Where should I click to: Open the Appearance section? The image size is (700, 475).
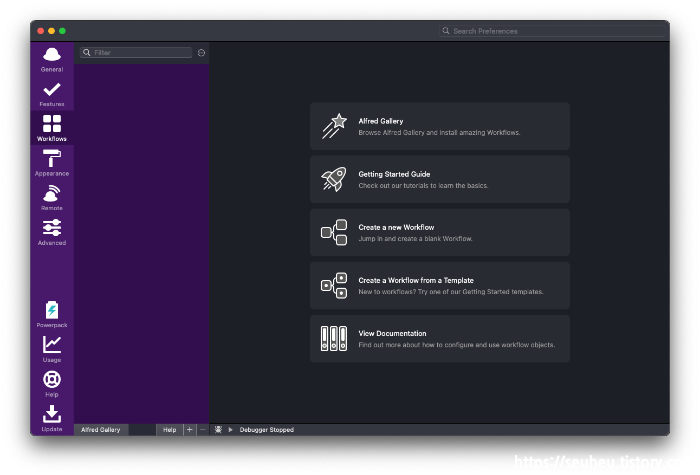click(52, 163)
